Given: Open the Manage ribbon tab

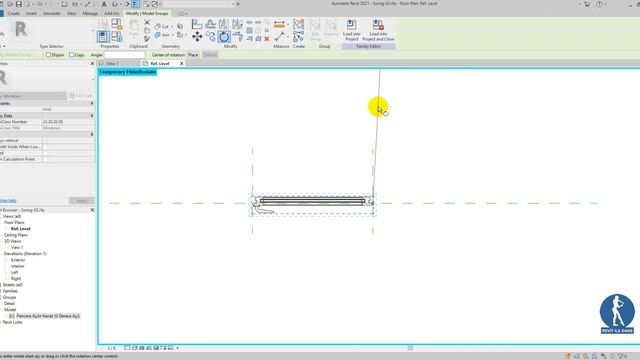Looking at the screenshot, I should coord(90,13).
